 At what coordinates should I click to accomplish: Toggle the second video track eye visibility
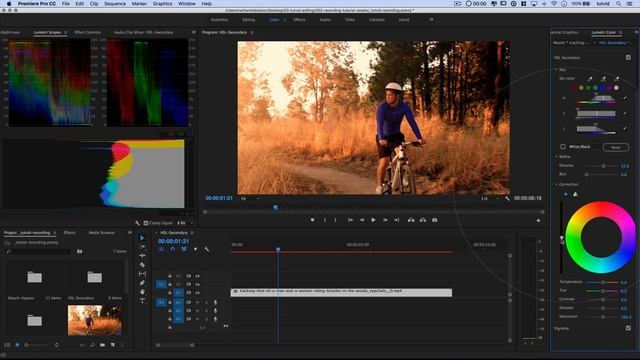198,284
